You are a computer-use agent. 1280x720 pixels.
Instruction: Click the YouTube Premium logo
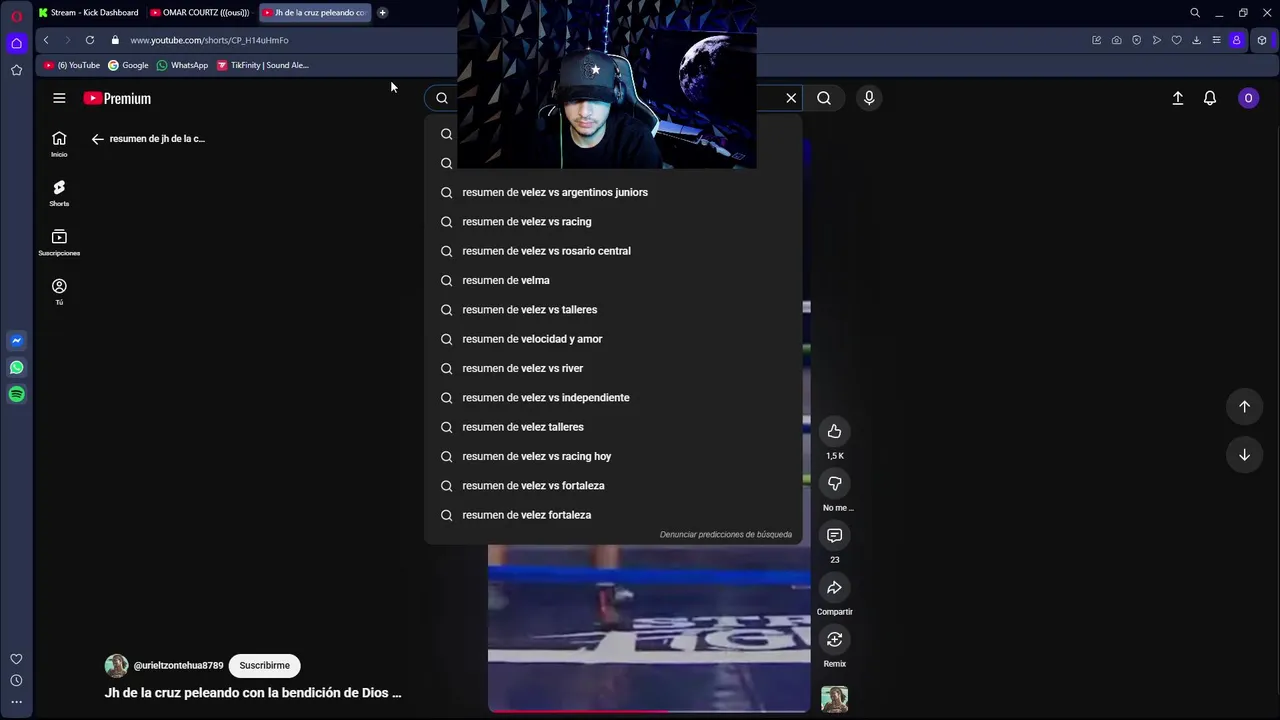click(x=117, y=98)
